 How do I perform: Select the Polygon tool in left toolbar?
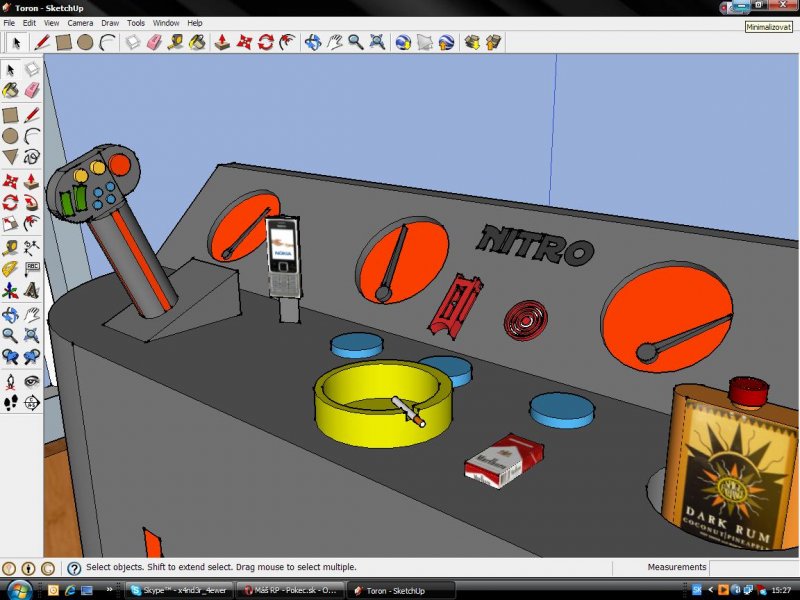click(x=10, y=156)
